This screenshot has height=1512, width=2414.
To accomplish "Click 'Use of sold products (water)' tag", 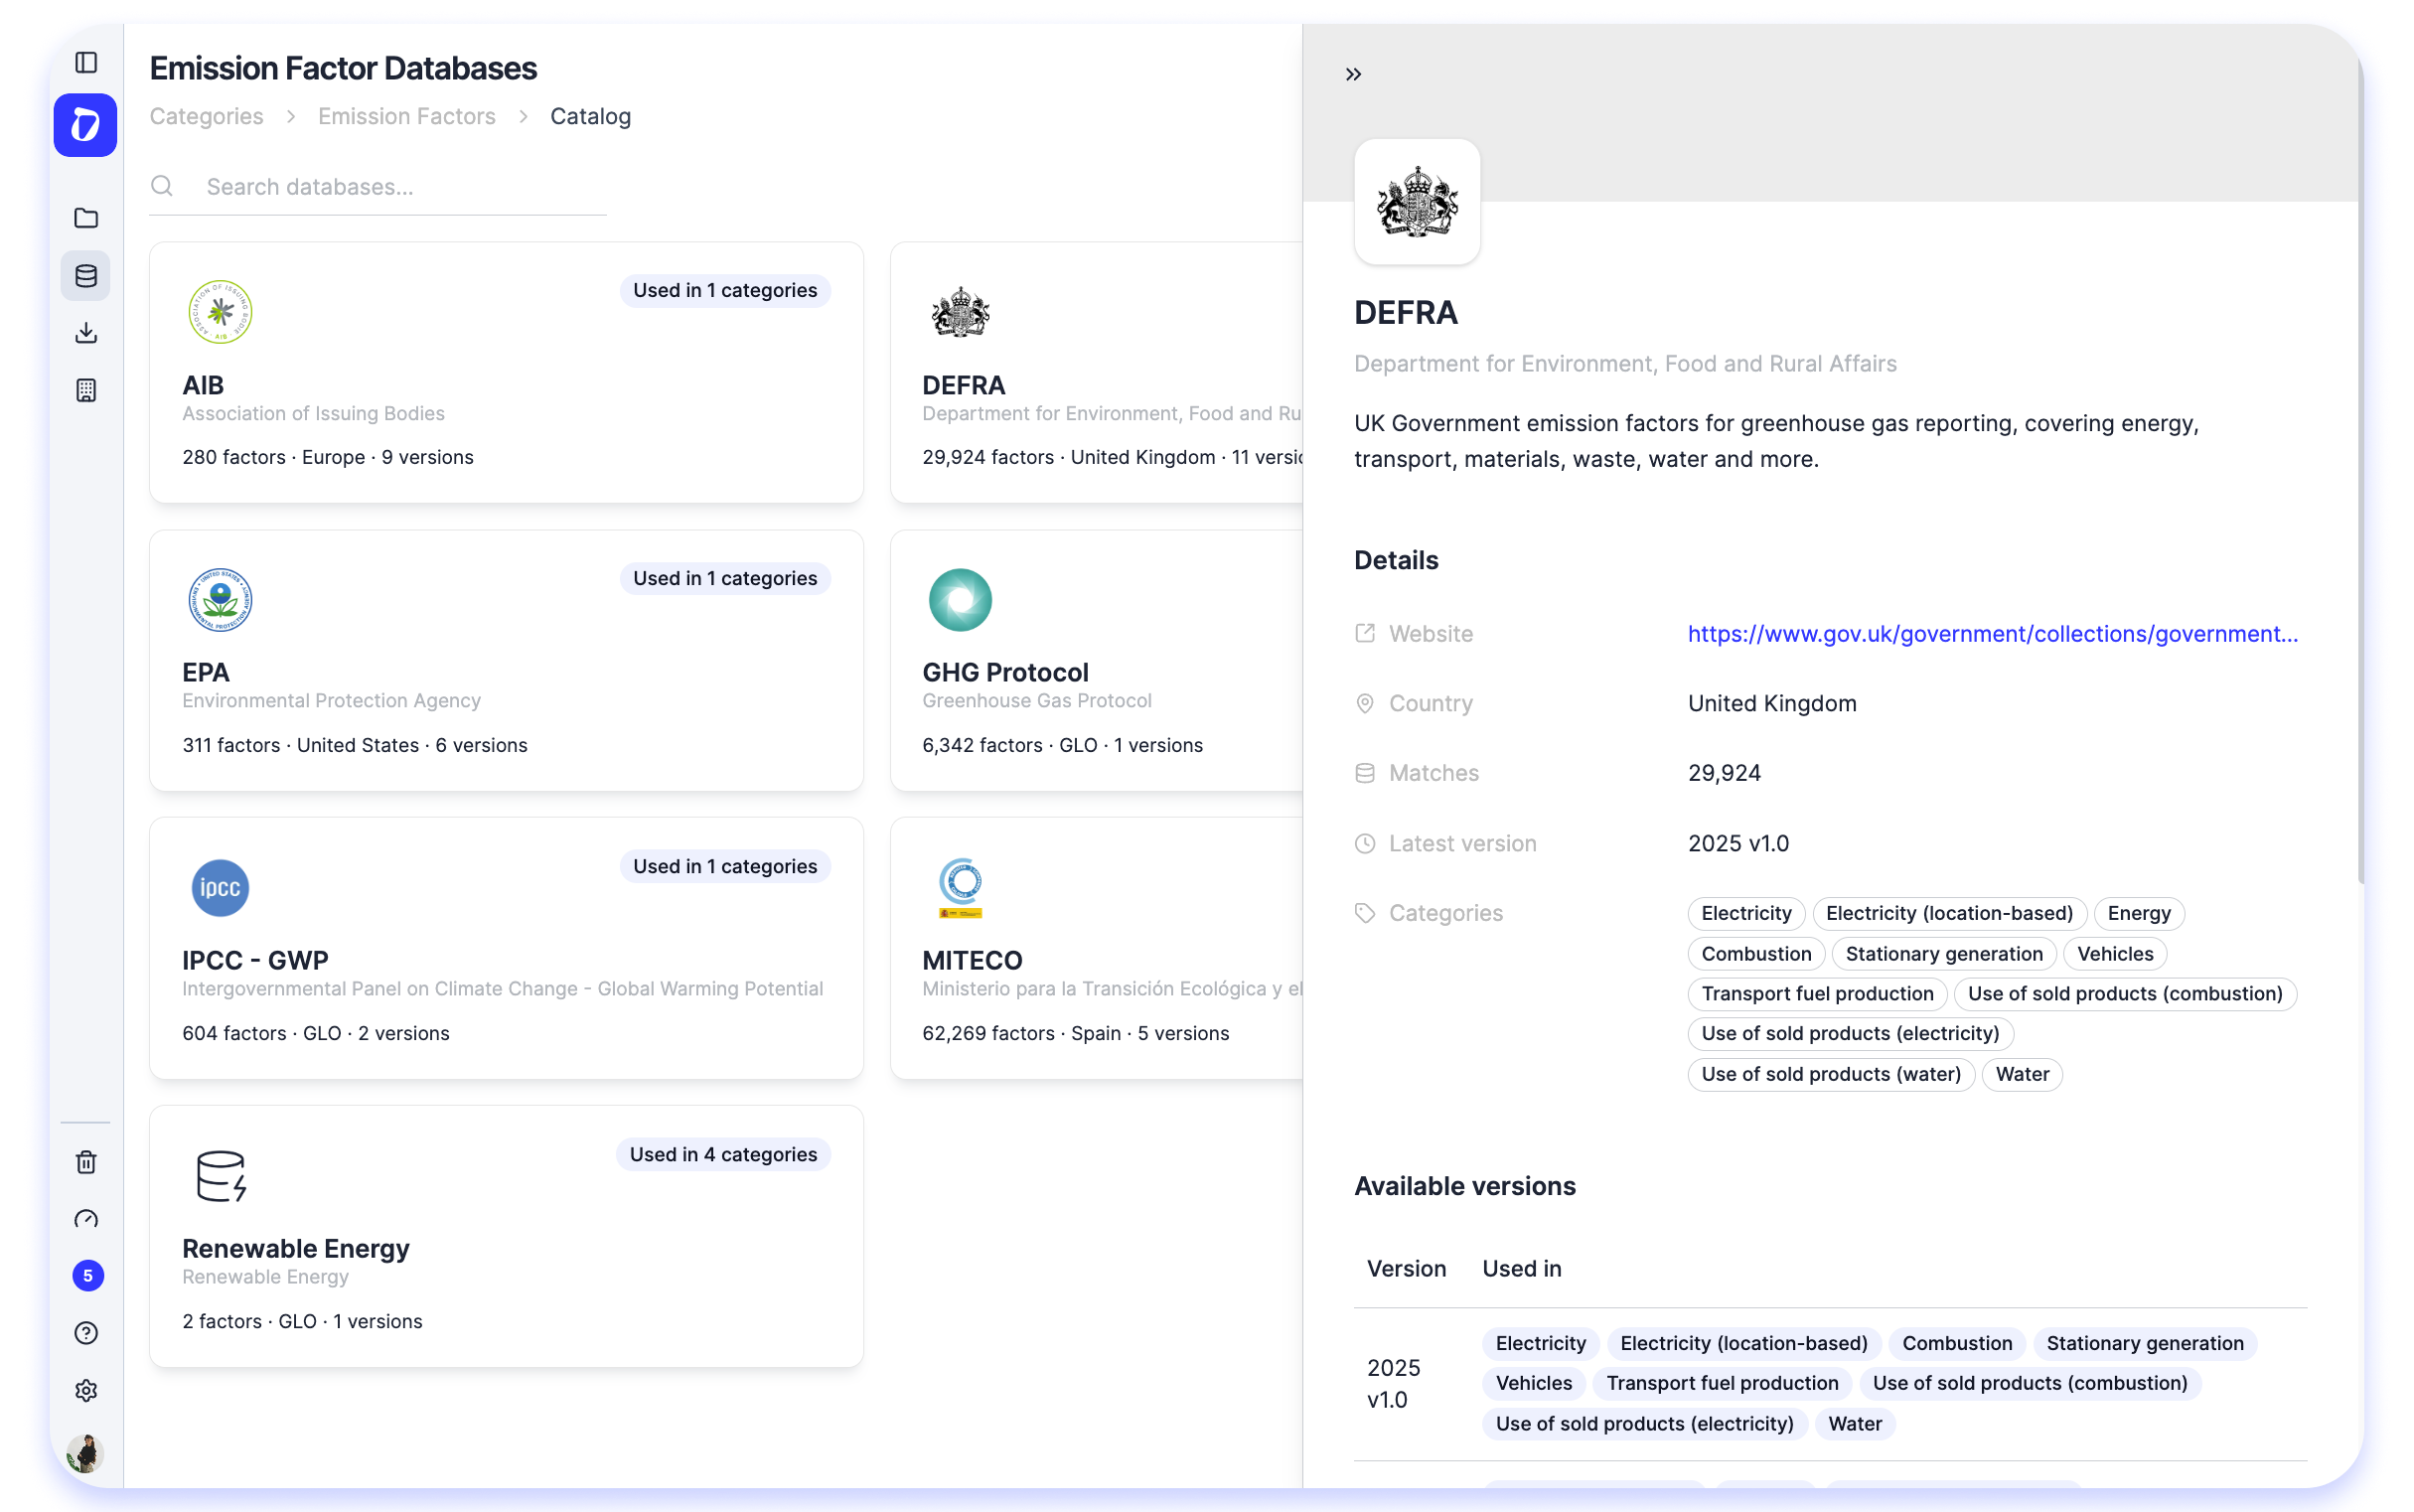I will click(x=1831, y=1074).
